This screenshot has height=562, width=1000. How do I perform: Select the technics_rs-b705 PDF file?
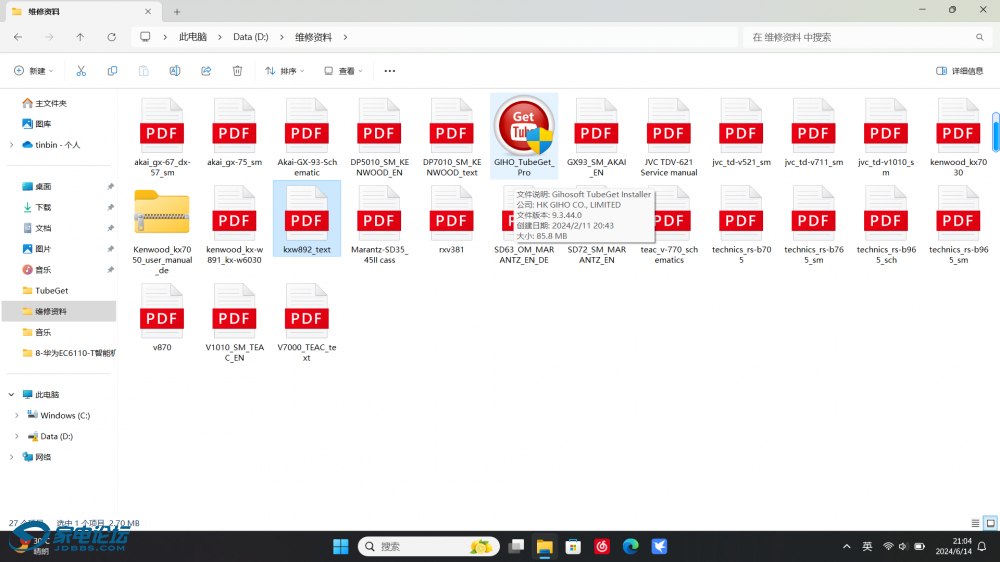pyautogui.click(x=741, y=224)
